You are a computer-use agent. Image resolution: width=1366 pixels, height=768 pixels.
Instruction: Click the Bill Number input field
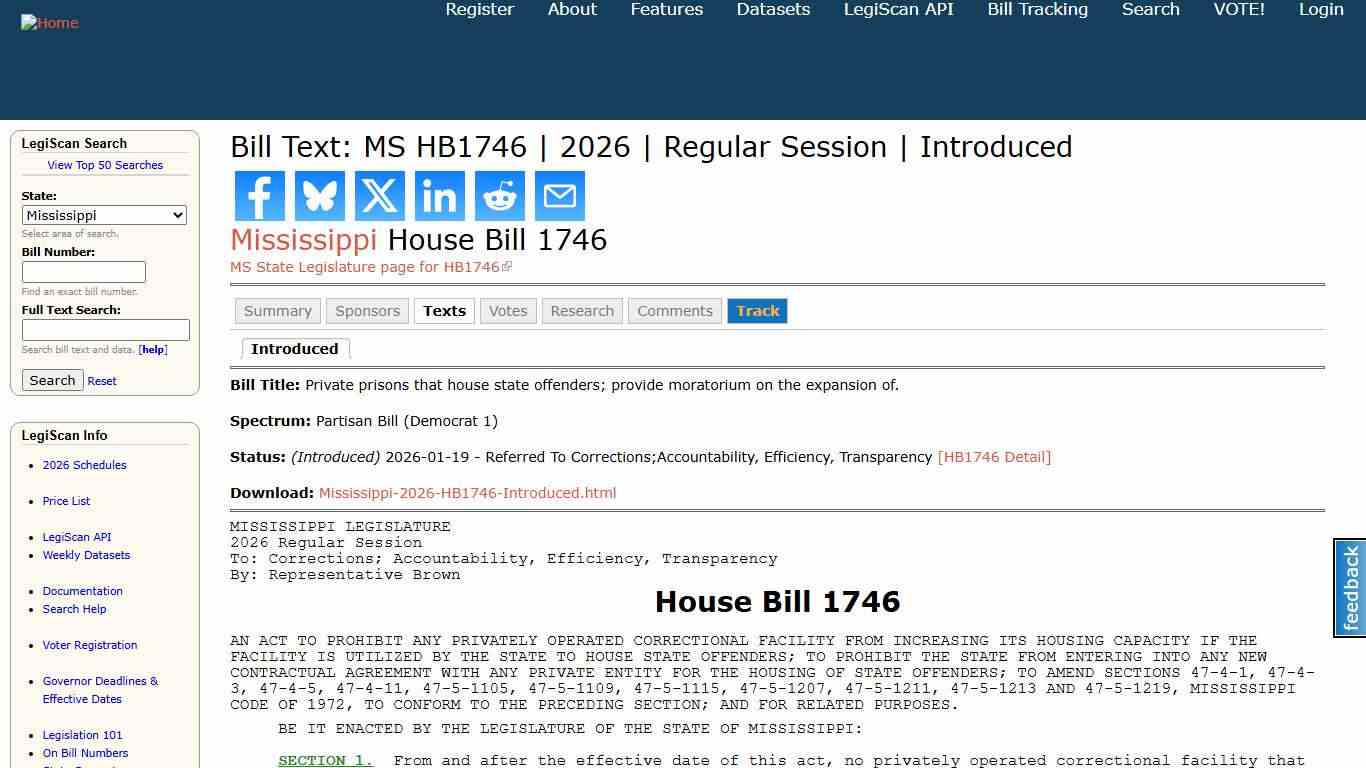[84, 271]
